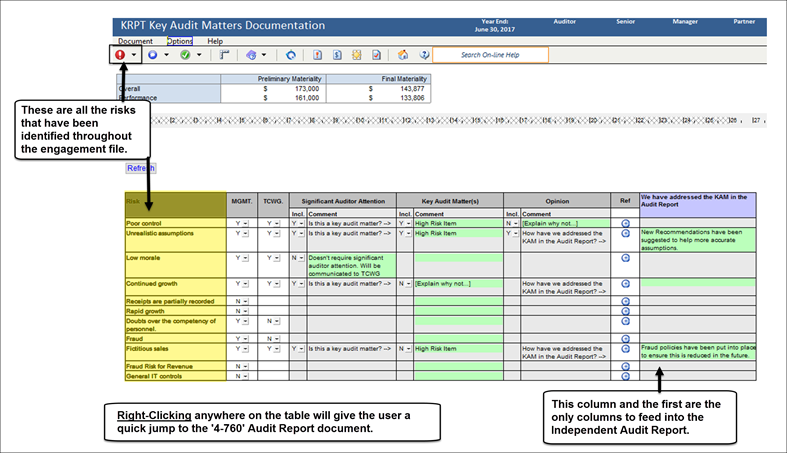Click the document with checkmark icon
The width and height of the screenshot is (787, 454).
(x=376, y=55)
